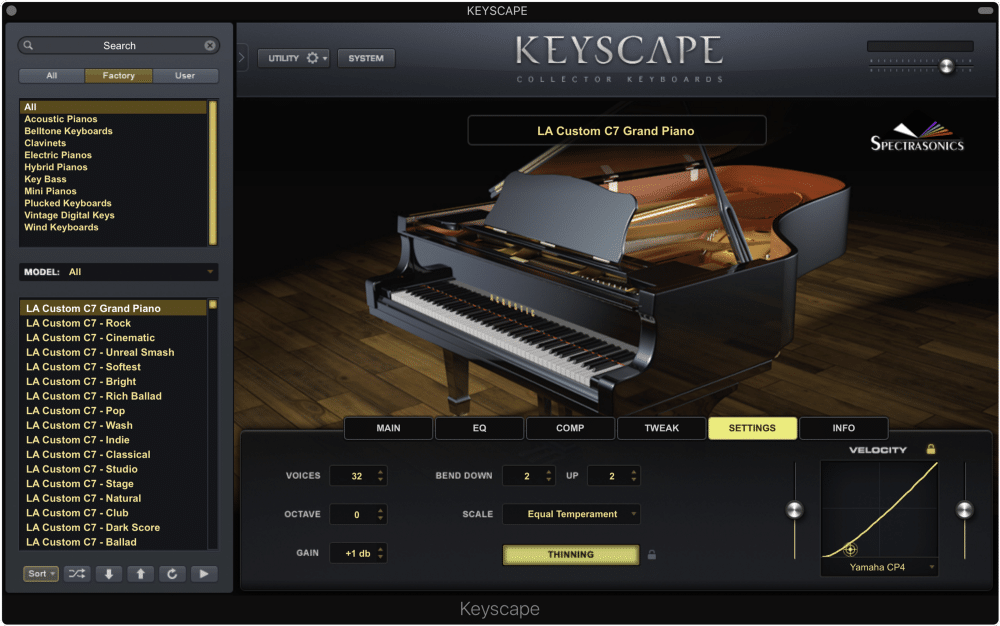Select the Factory filter
Viewport: 1000px width, 626px height.
point(119,75)
